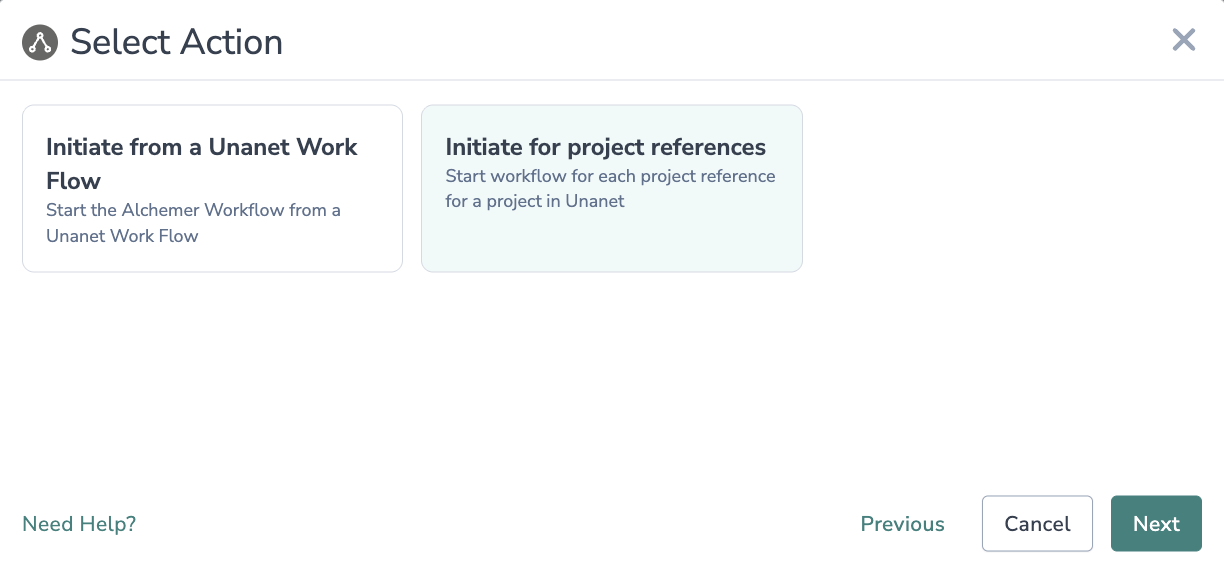Click the word Flow in first card title
Screen dimensions: 1224x568
[73, 181]
